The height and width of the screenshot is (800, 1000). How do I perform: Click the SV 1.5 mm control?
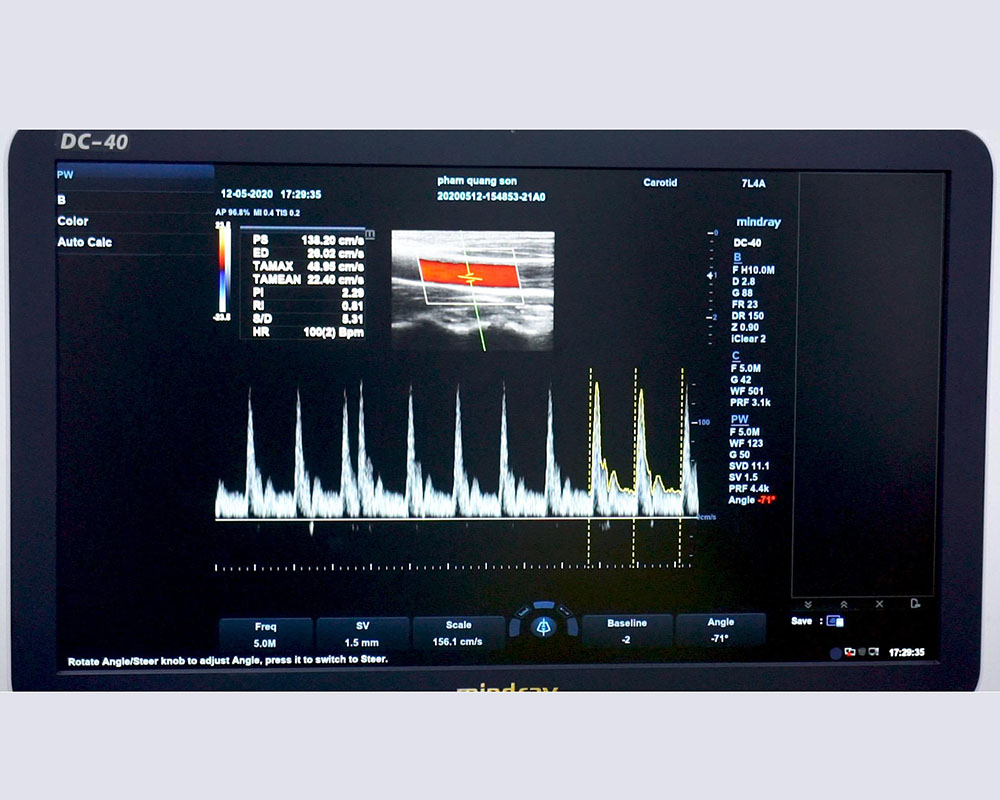[362, 634]
